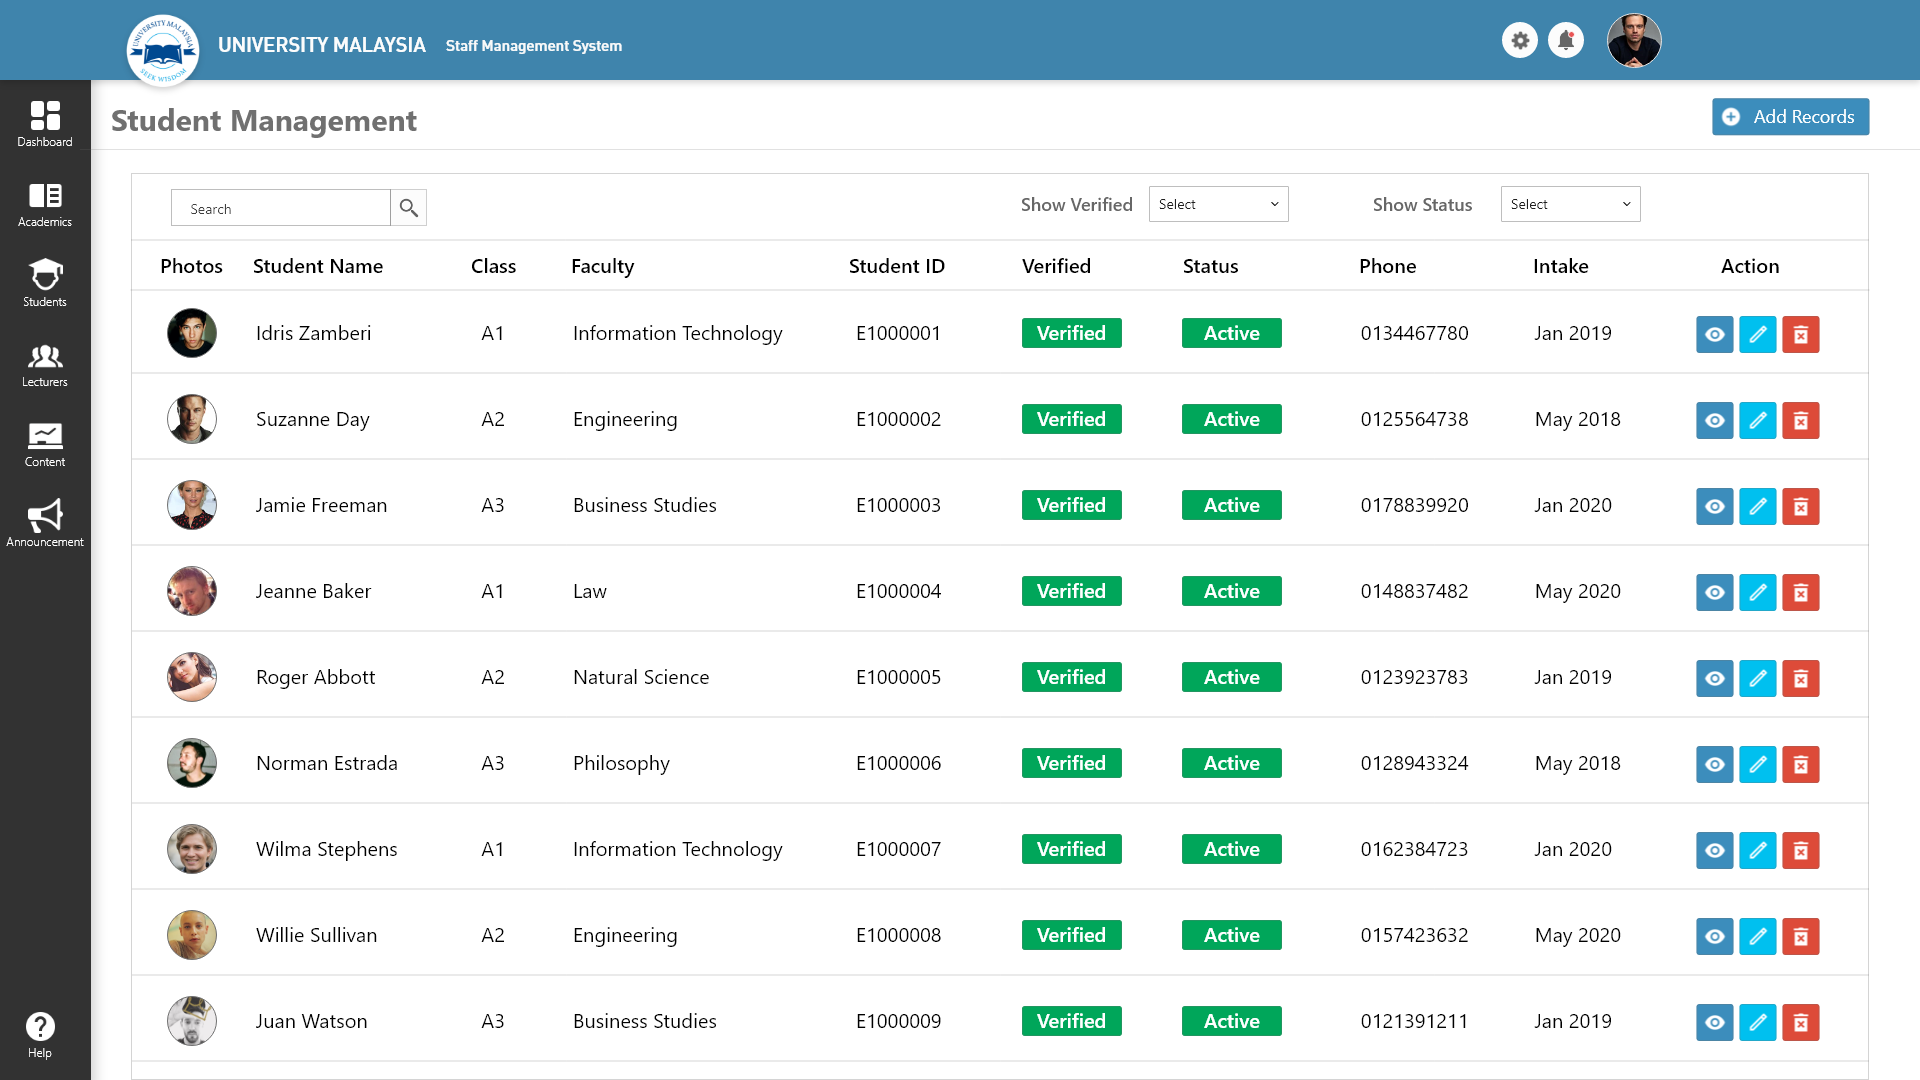
Task: Delete Juan Watson's record
Action: (1800, 1022)
